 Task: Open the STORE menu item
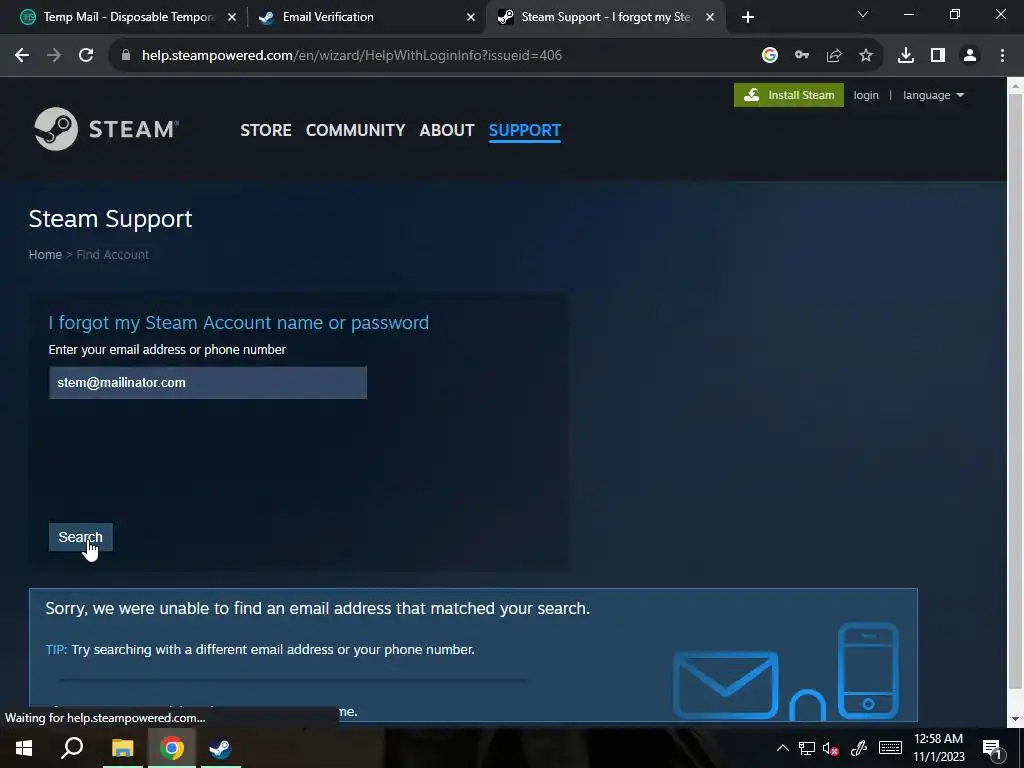pos(266,130)
